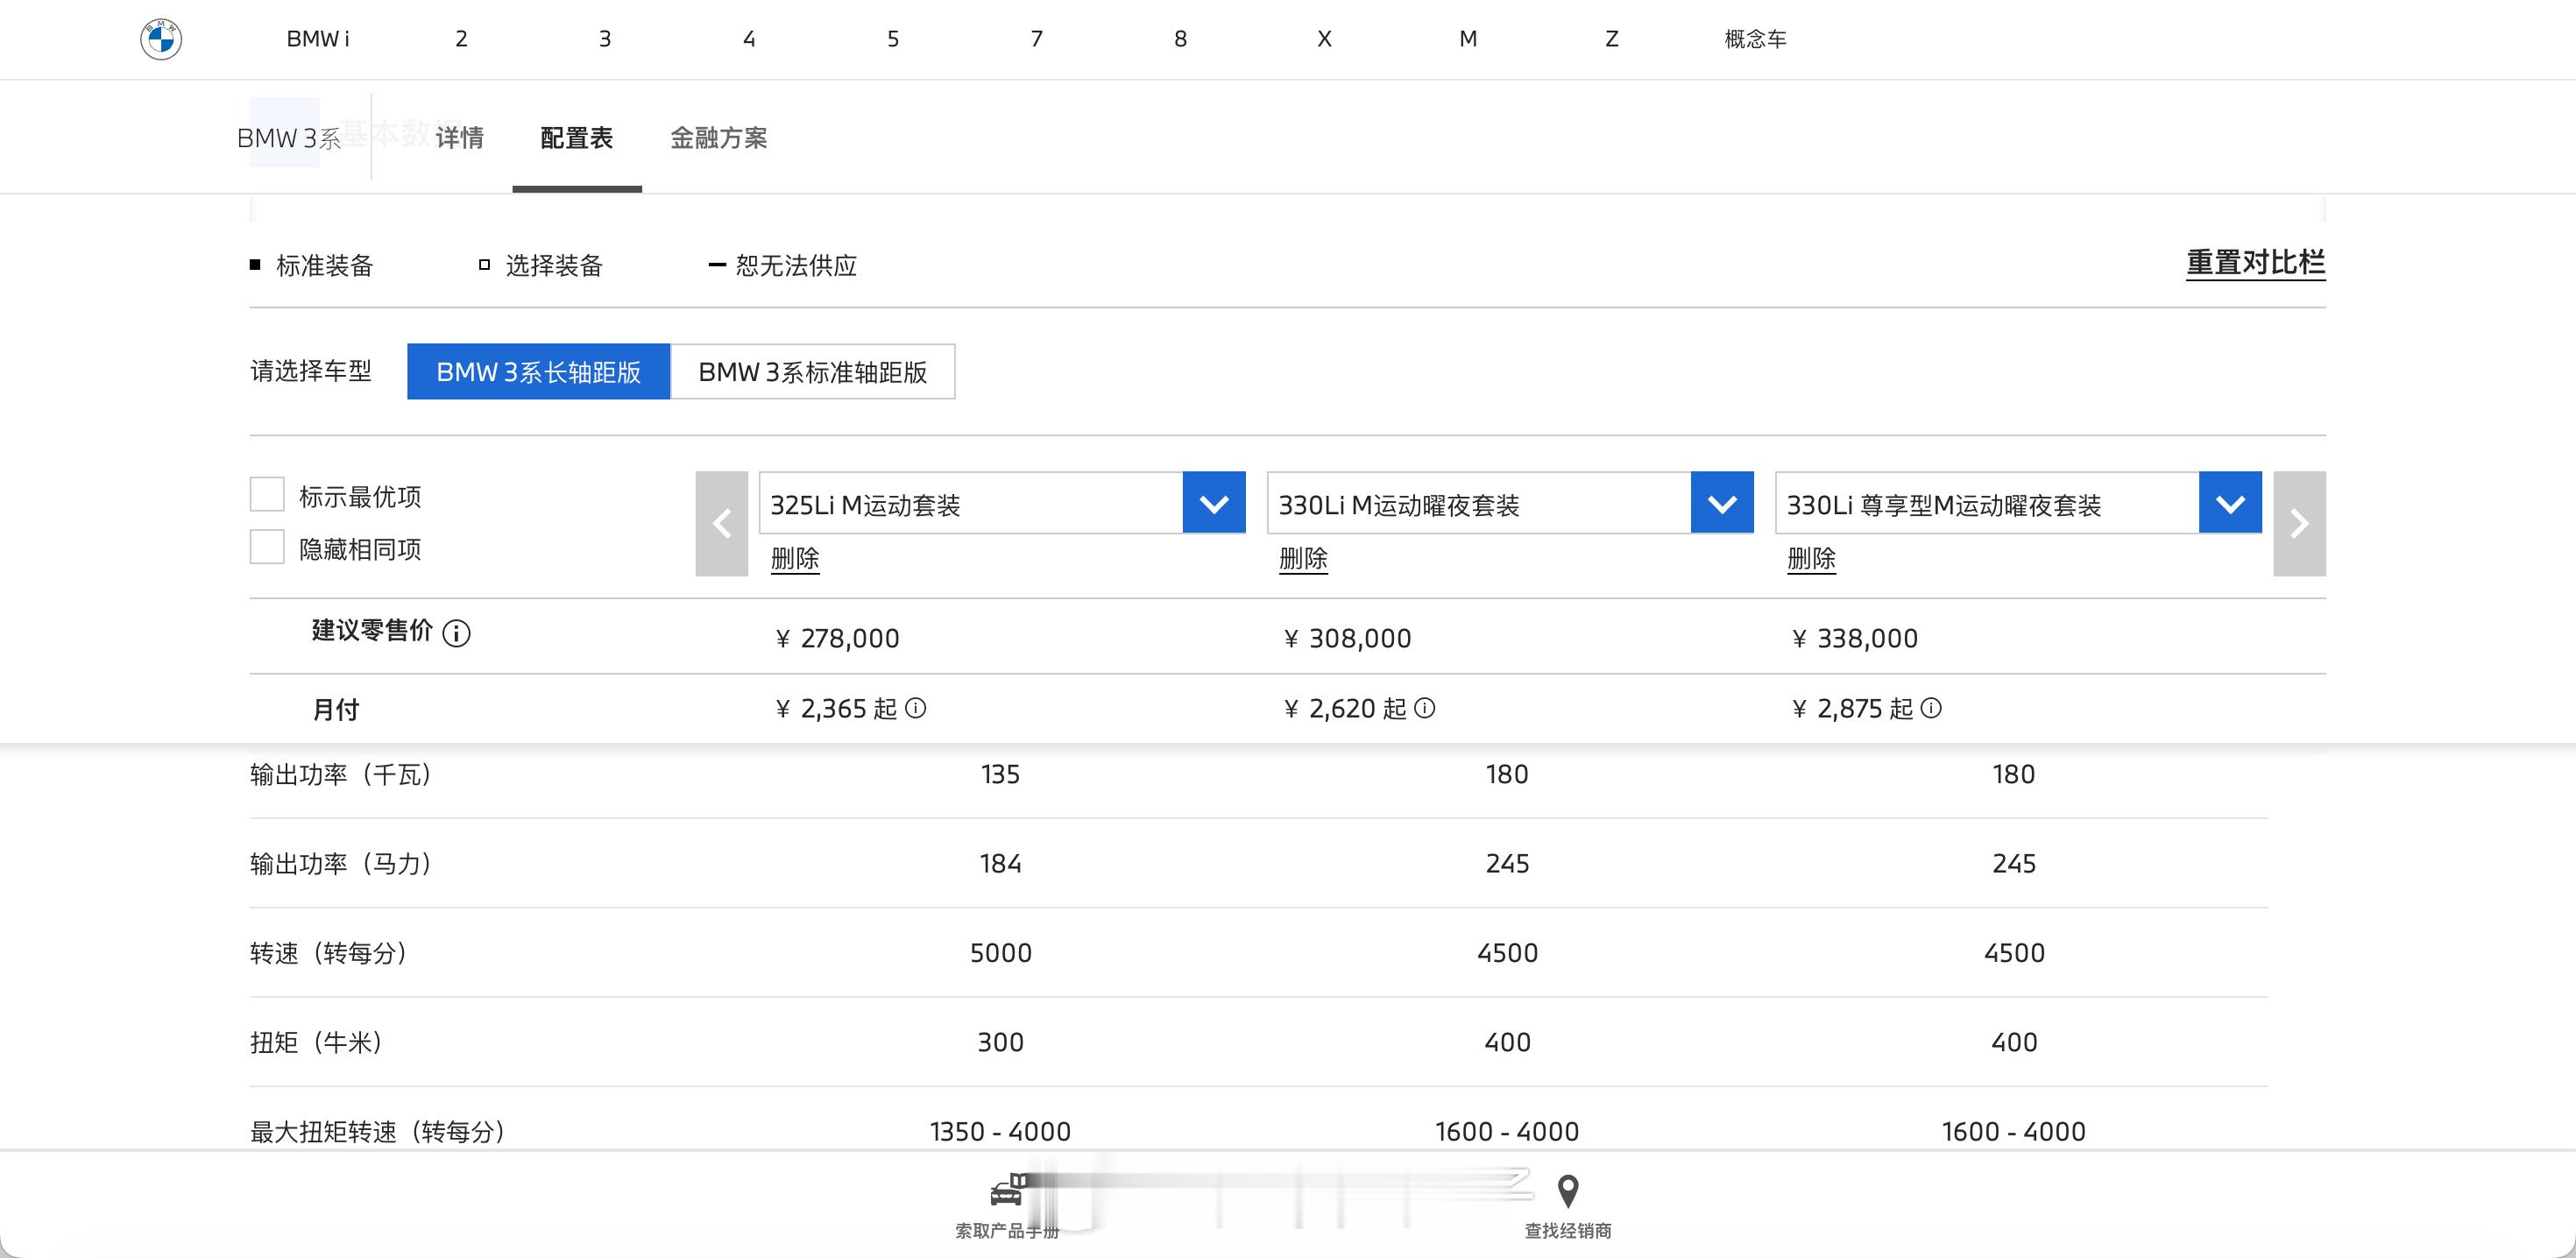The width and height of the screenshot is (2576, 1258).
Task: Open info icon next to ¥ 2,620 起
Action: point(1425,708)
